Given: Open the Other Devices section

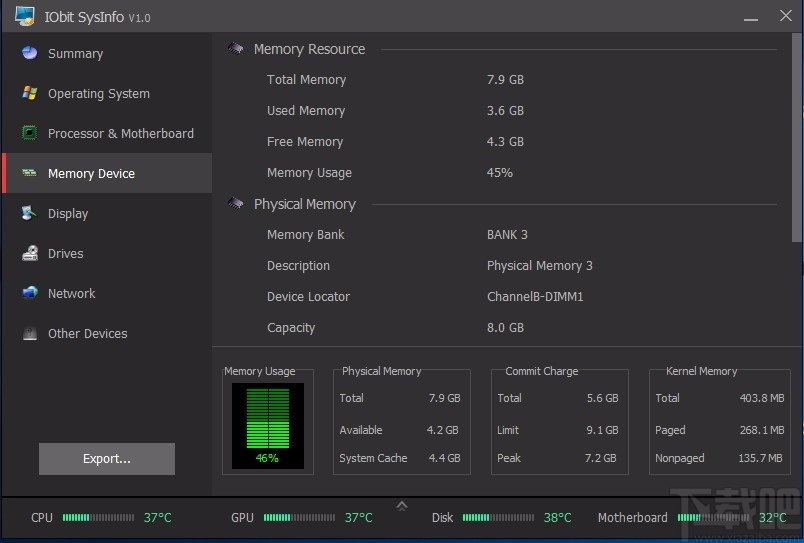Looking at the screenshot, I should (107, 333).
